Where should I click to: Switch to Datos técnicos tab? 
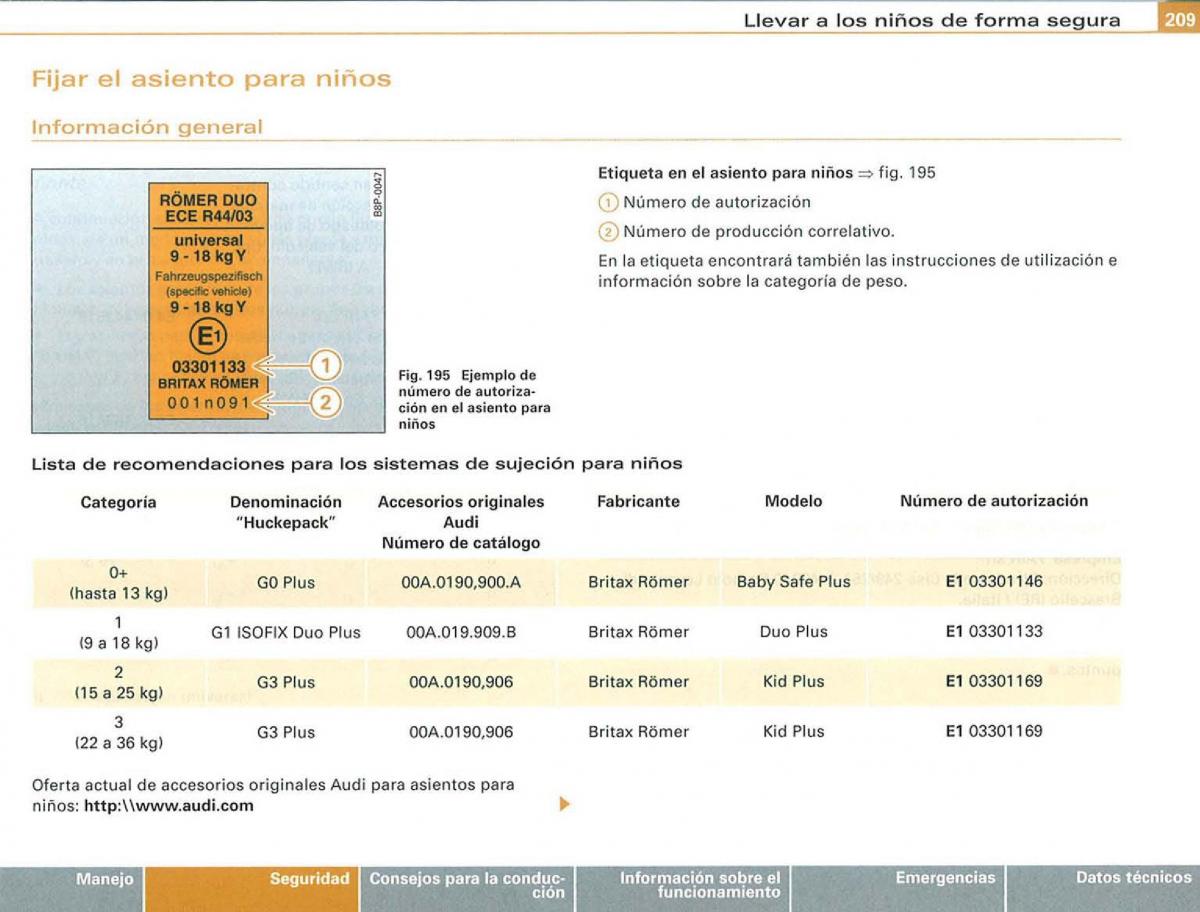tap(1103, 888)
